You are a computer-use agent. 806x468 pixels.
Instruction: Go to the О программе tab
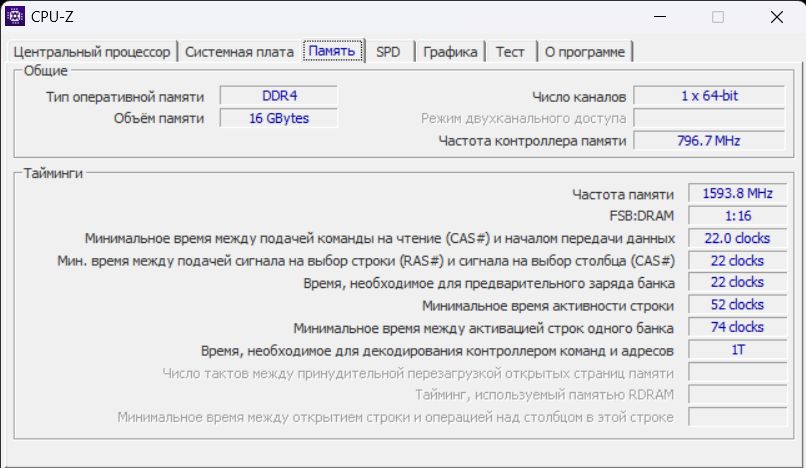(x=584, y=52)
